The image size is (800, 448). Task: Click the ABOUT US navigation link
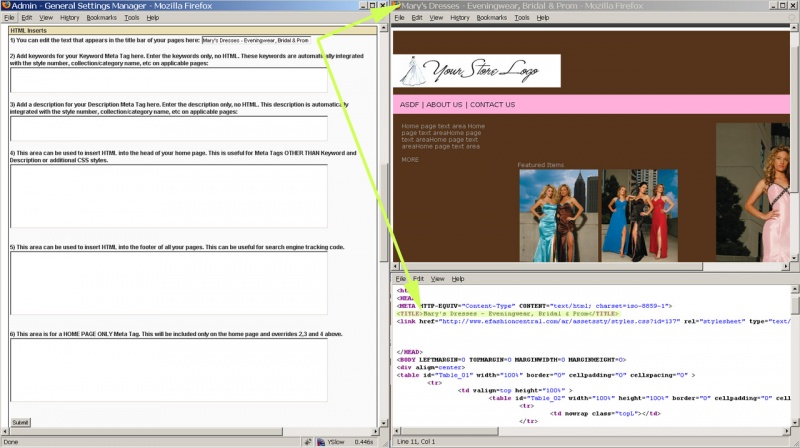[x=444, y=105]
